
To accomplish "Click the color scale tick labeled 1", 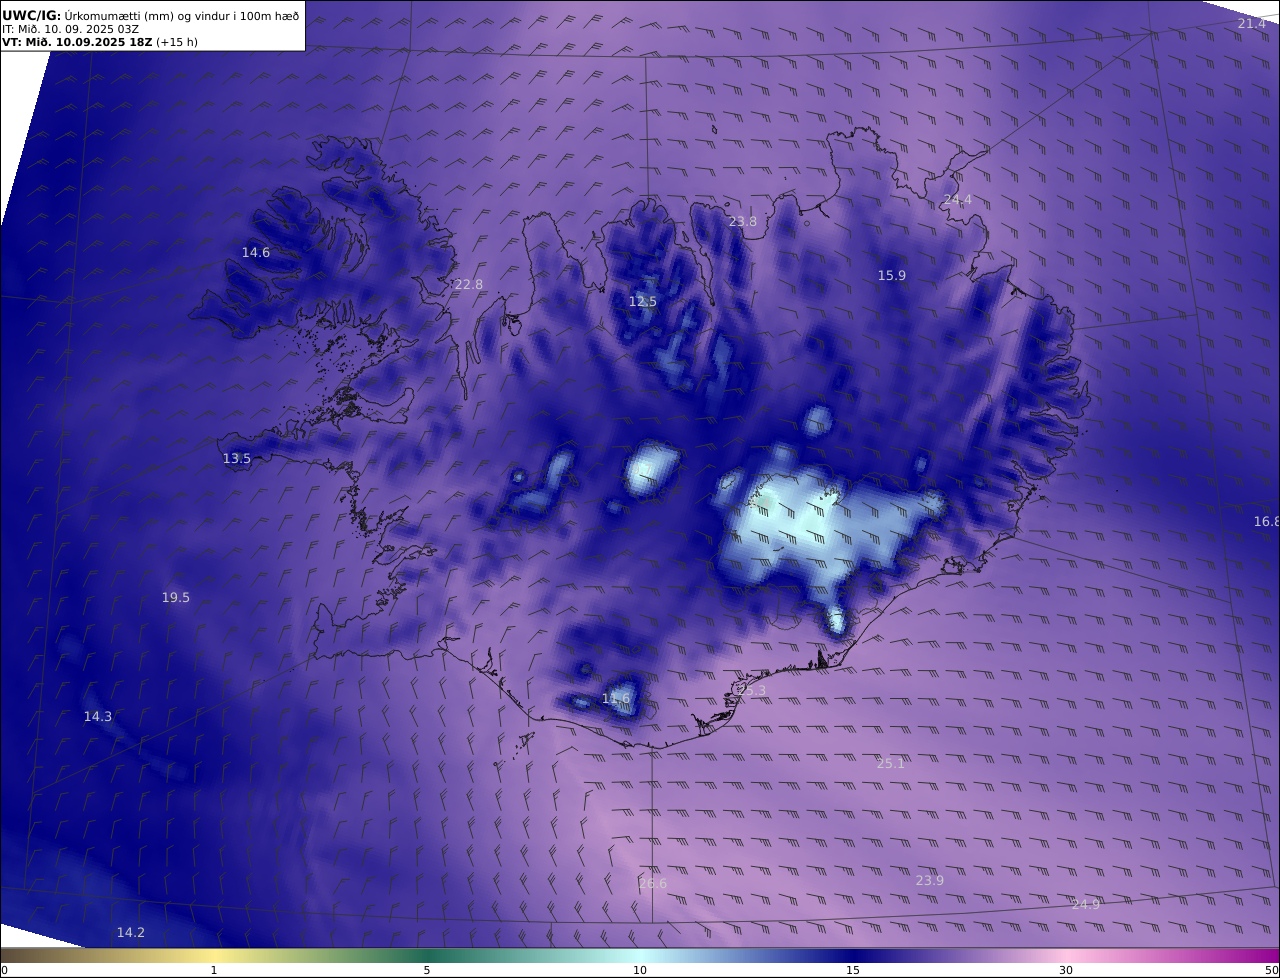I will tap(214, 970).
